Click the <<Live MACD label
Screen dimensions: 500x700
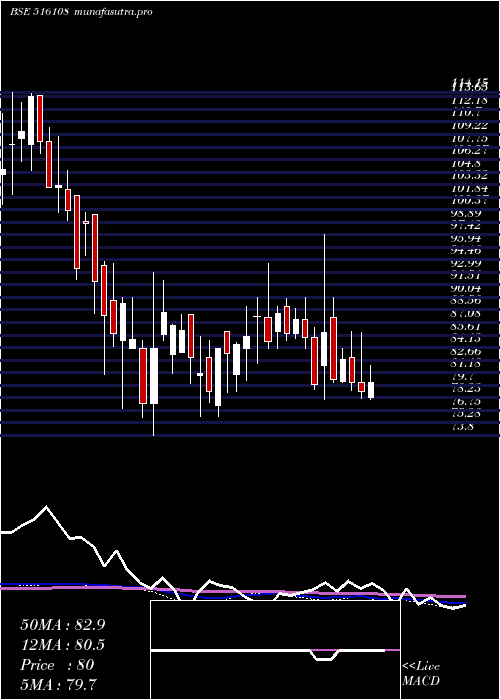(x=421, y=674)
